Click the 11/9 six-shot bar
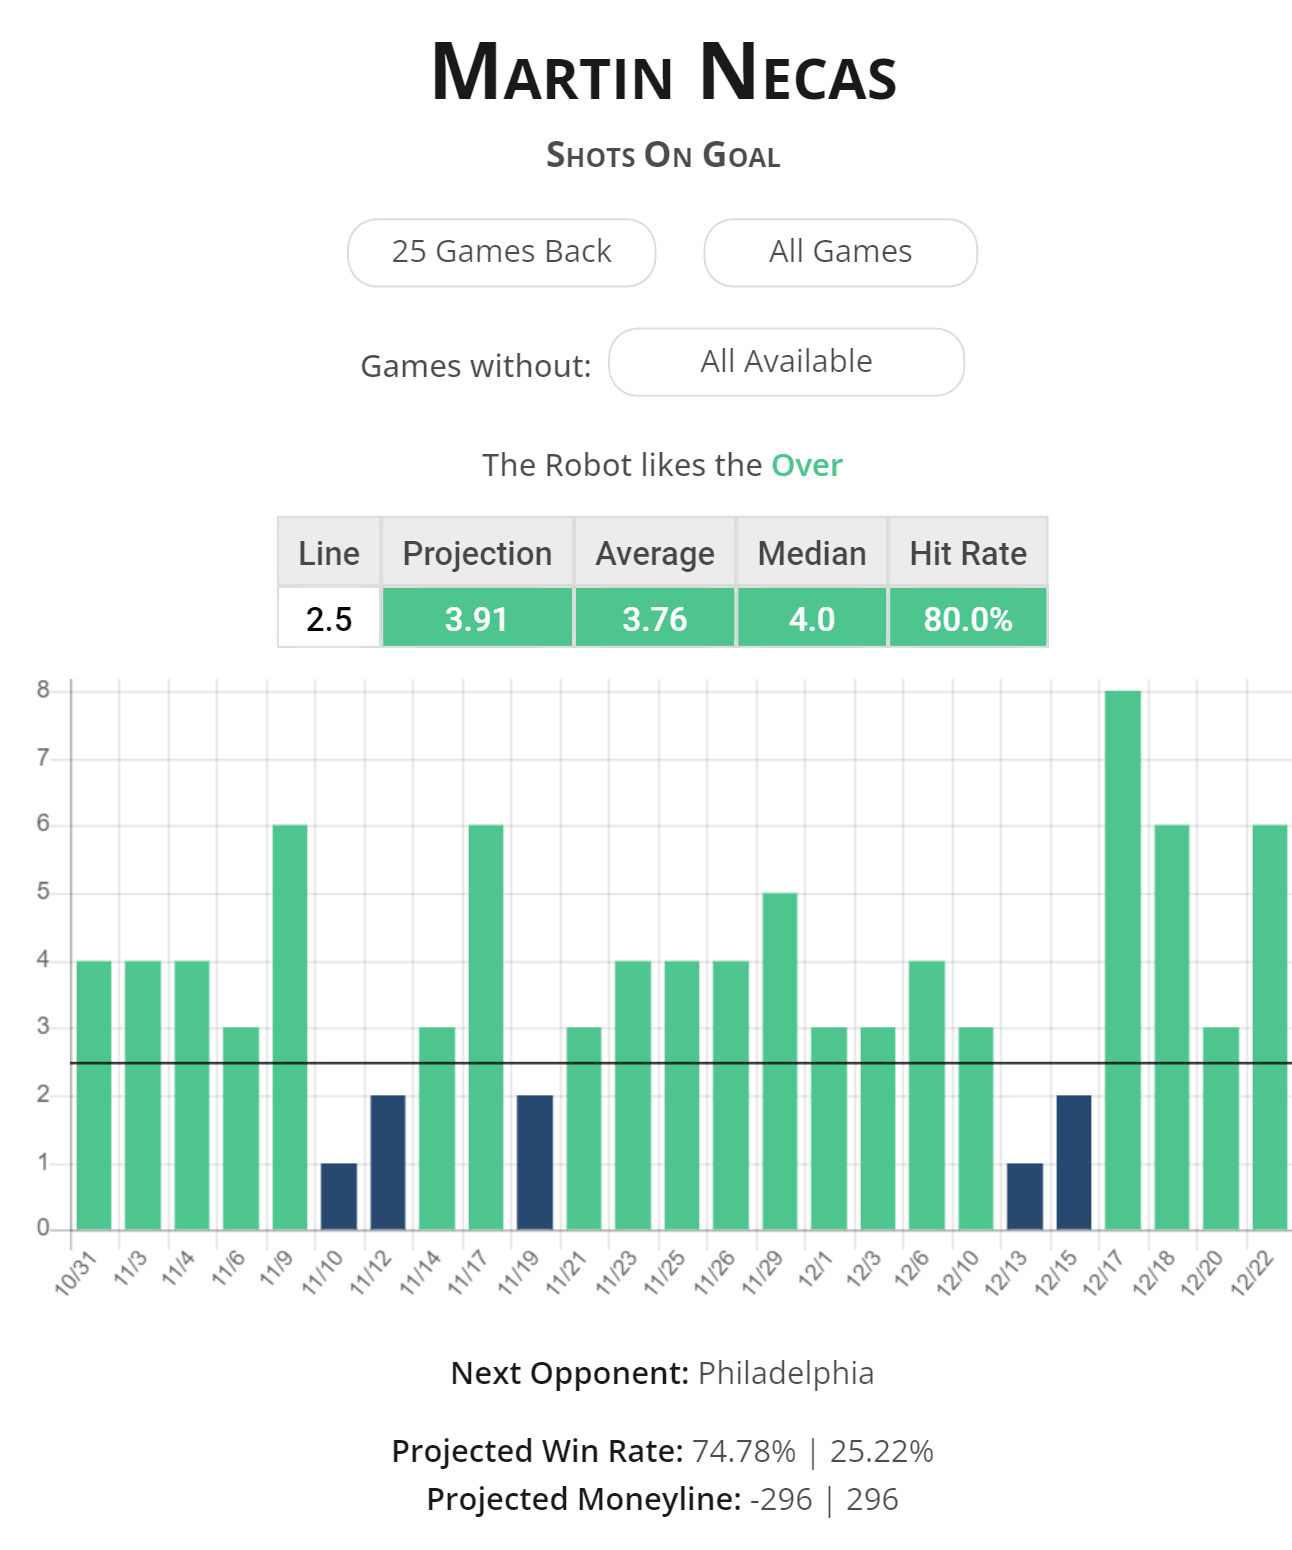The image size is (1292, 1550). pyautogui.click(x=290, y=1027)
